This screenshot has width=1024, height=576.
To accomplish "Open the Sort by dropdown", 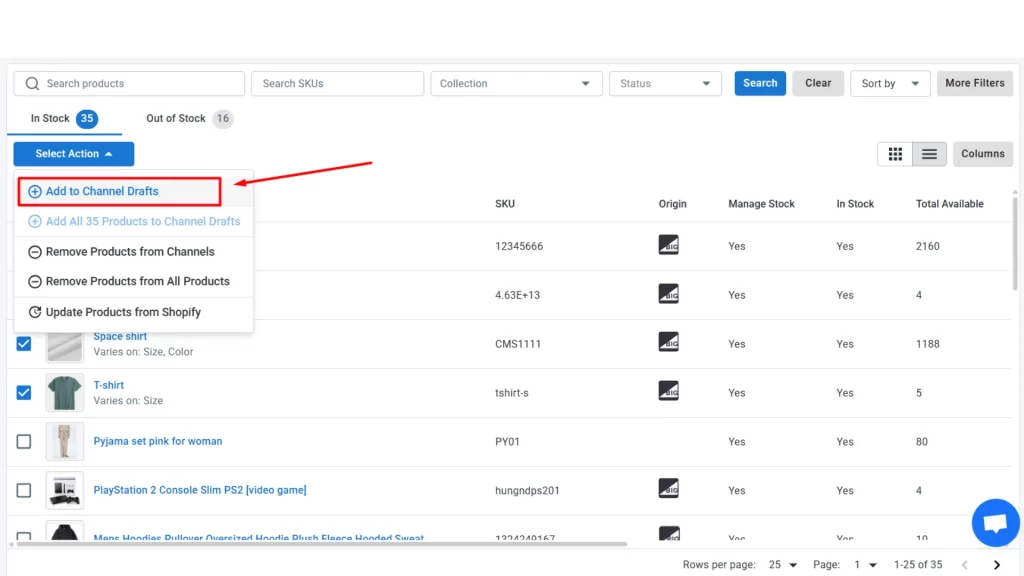I will click(890, 84).
